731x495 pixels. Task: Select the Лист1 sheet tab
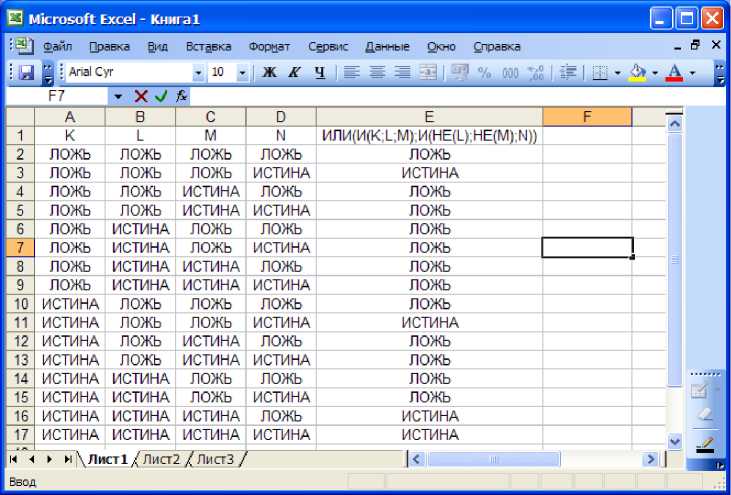pyautogui.click(x=107, y=460)
